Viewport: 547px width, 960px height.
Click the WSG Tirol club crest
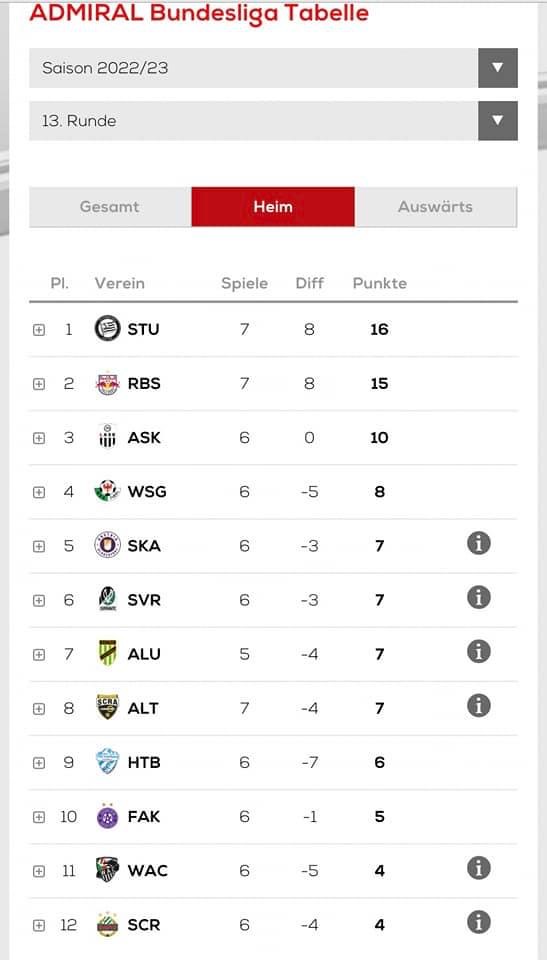(108, 491)
